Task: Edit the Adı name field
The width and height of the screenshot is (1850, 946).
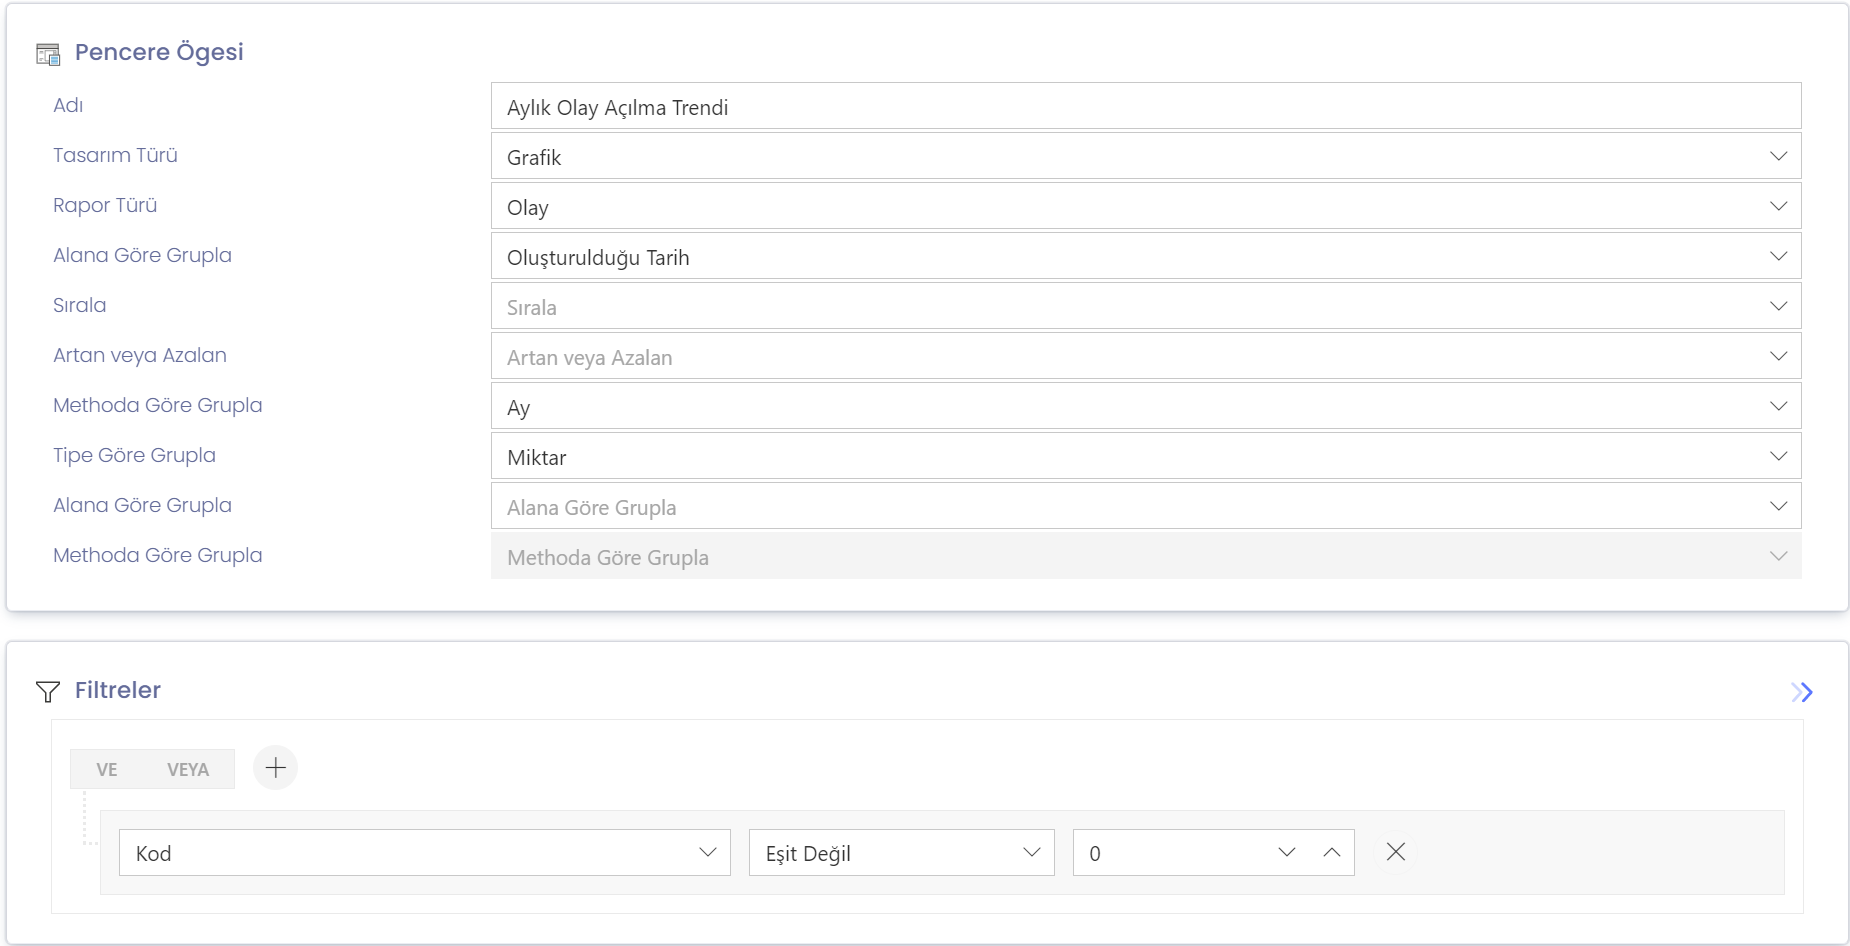Action: click(x=1146, y=106)
